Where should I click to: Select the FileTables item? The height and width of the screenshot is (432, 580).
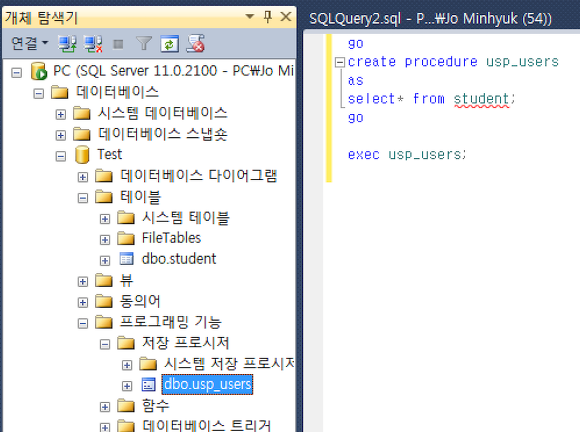[171, 238]
